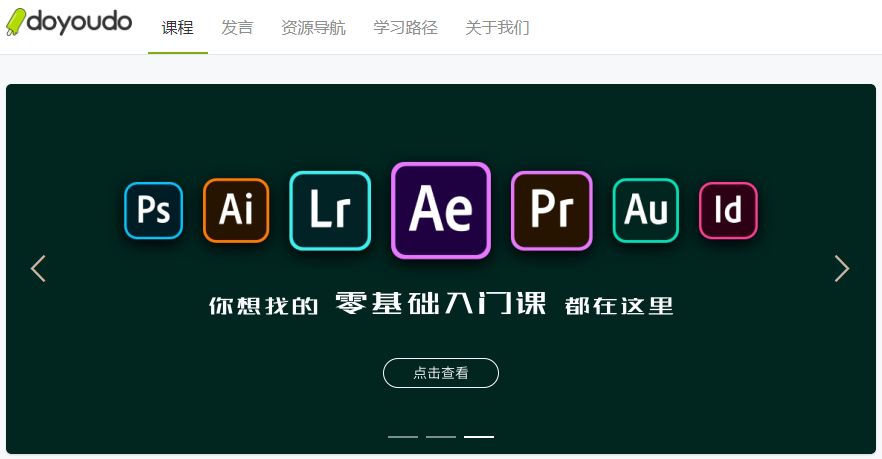Go to next banner slide arrow
This screenshot has height=459, width=882.
tap(842, 268)
